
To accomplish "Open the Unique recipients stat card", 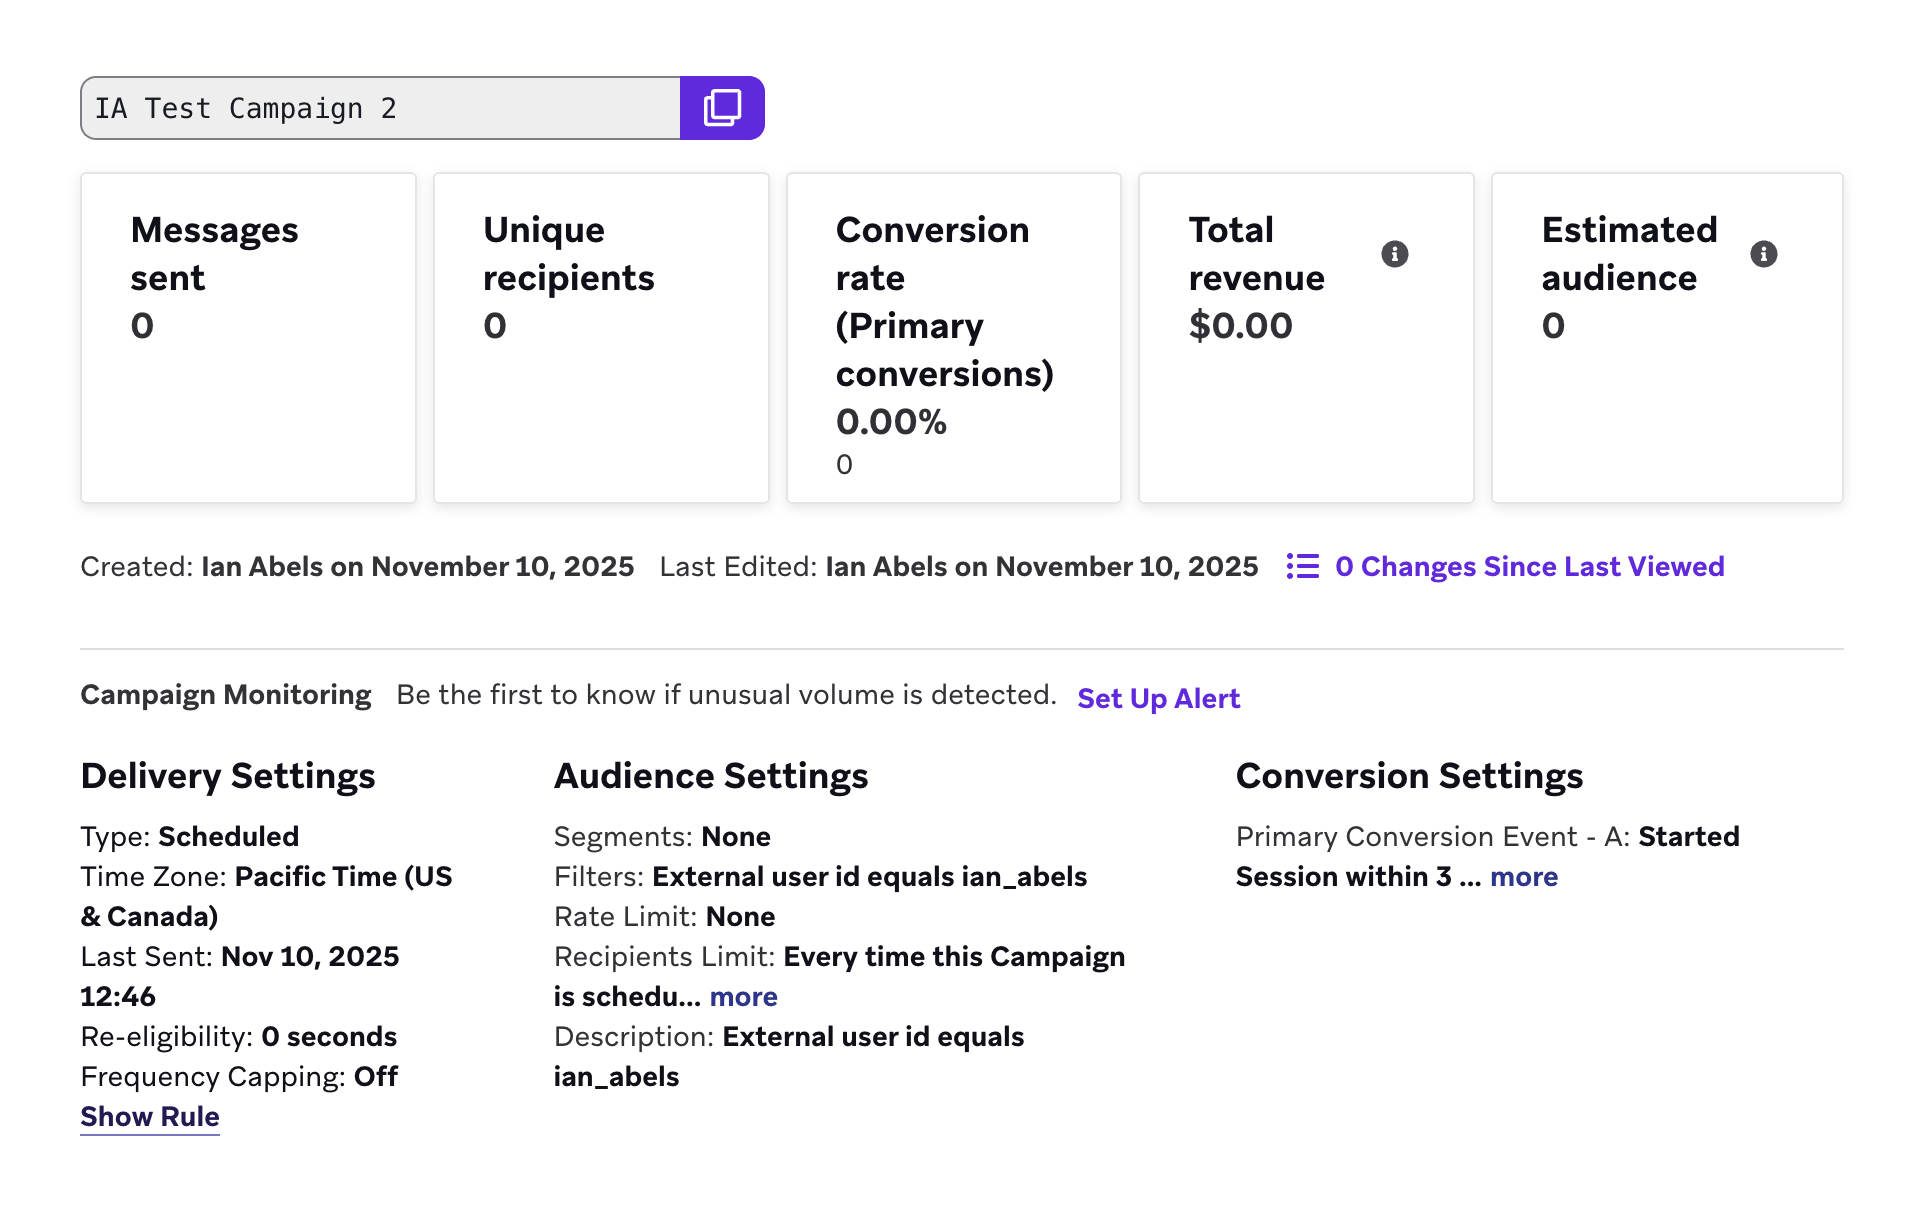I will point(600,338).
